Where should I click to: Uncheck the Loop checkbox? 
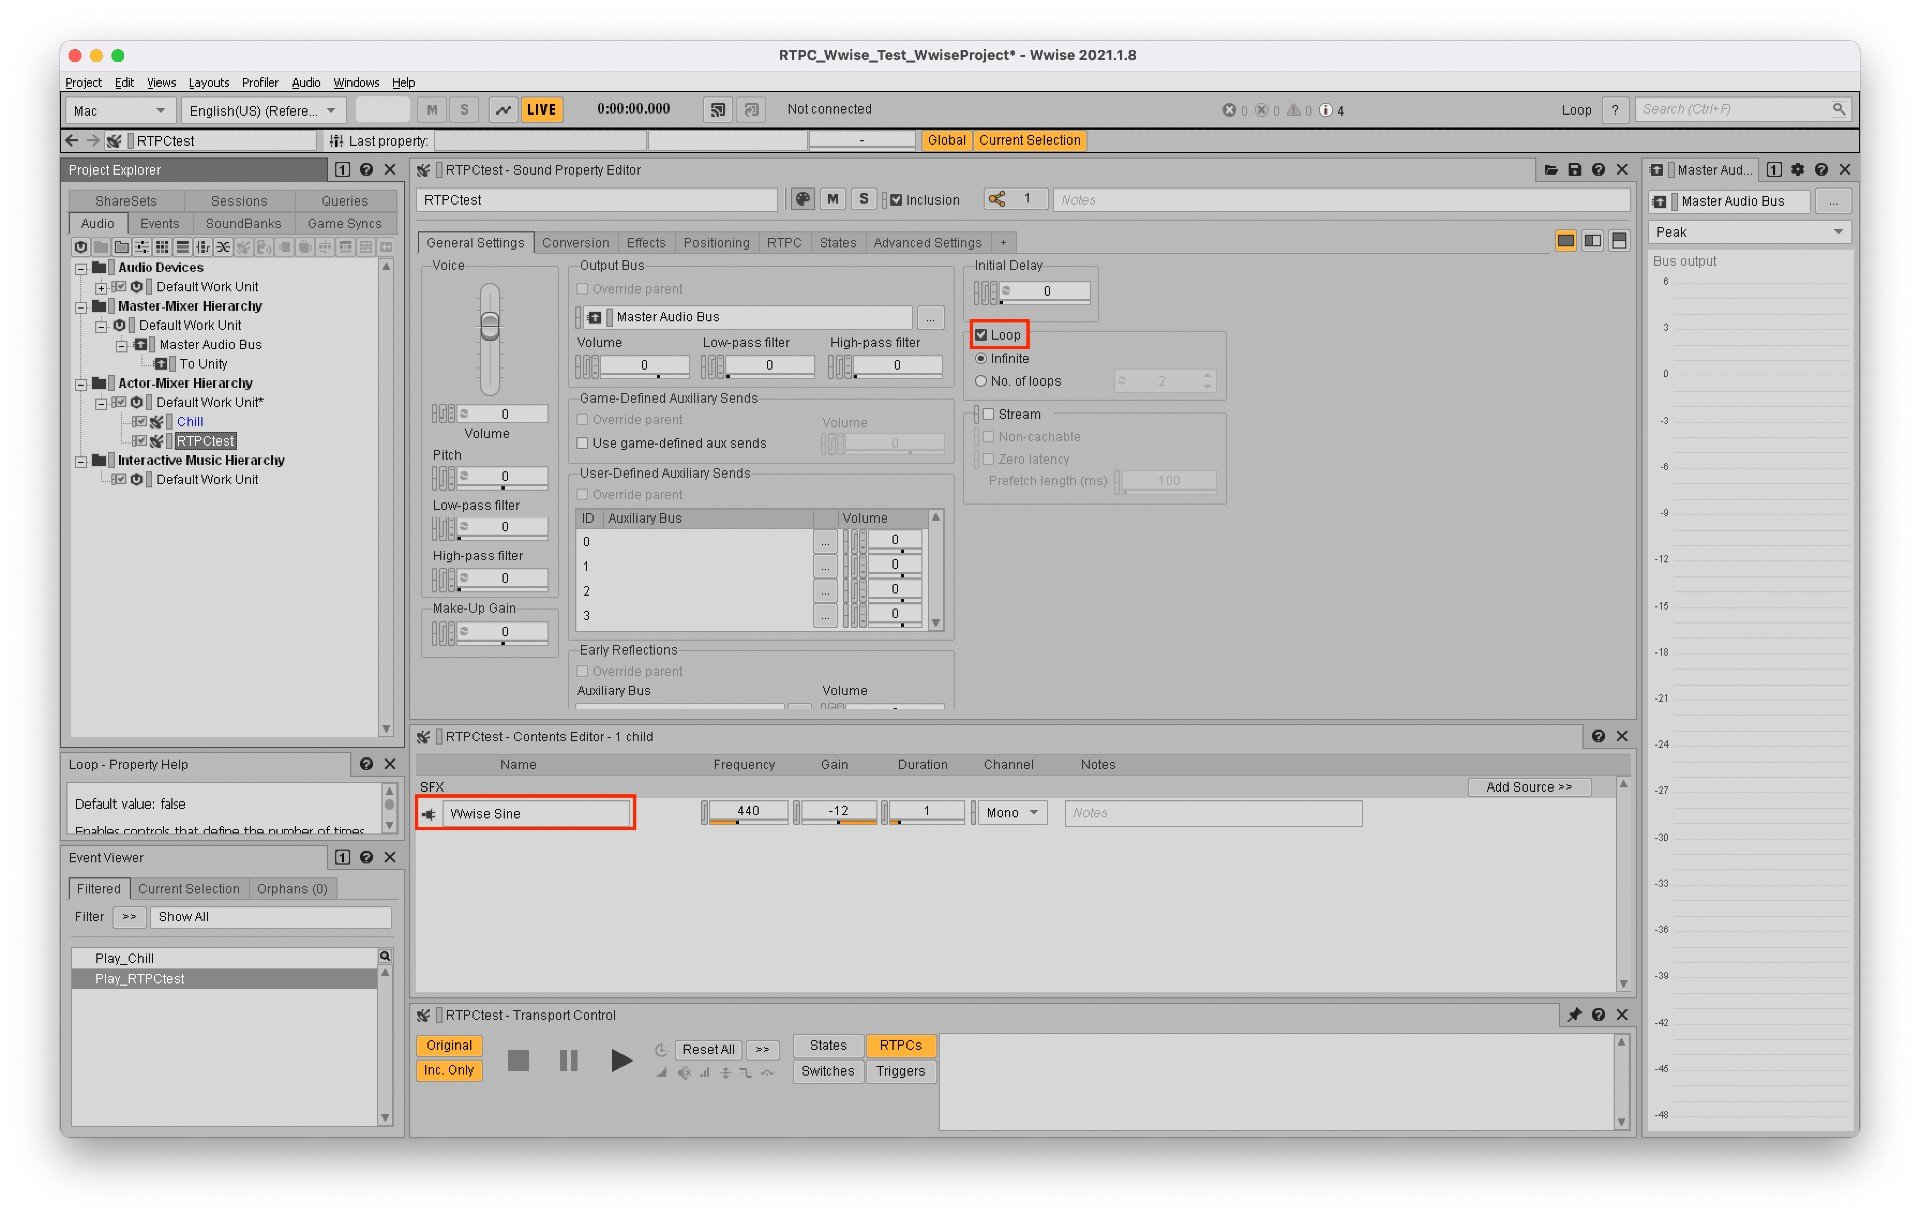[x=982, y=335]
